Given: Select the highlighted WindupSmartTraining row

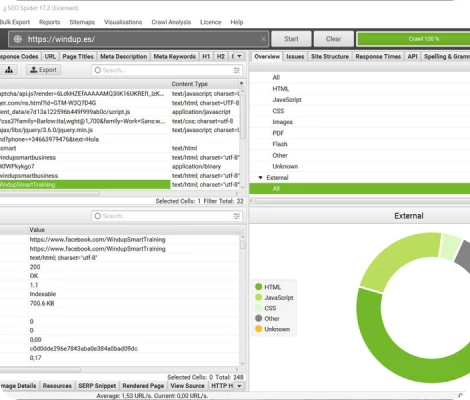Looking at the screenshot, I should click(x=85, y=185).
